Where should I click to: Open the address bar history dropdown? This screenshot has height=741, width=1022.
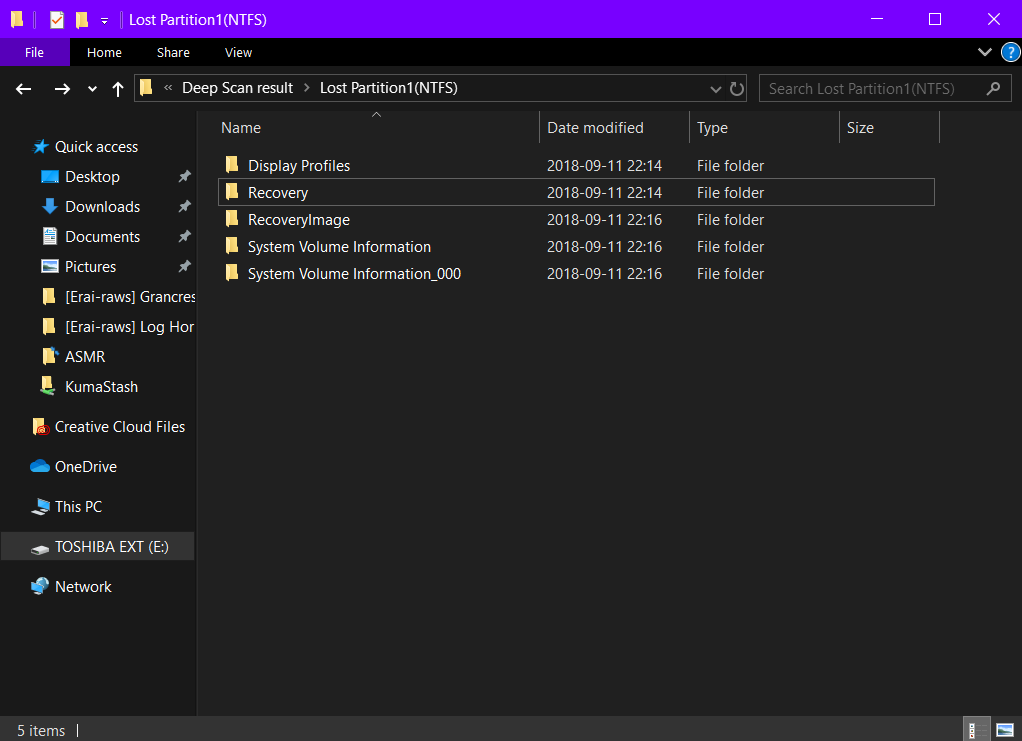[x=716, y=89]
